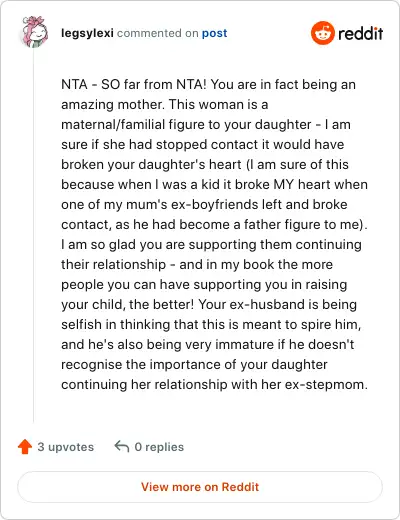The image size is (400, 520).
Task: Follow the blue "post" link
Action: pyautogui.click(x=214, y=33)
